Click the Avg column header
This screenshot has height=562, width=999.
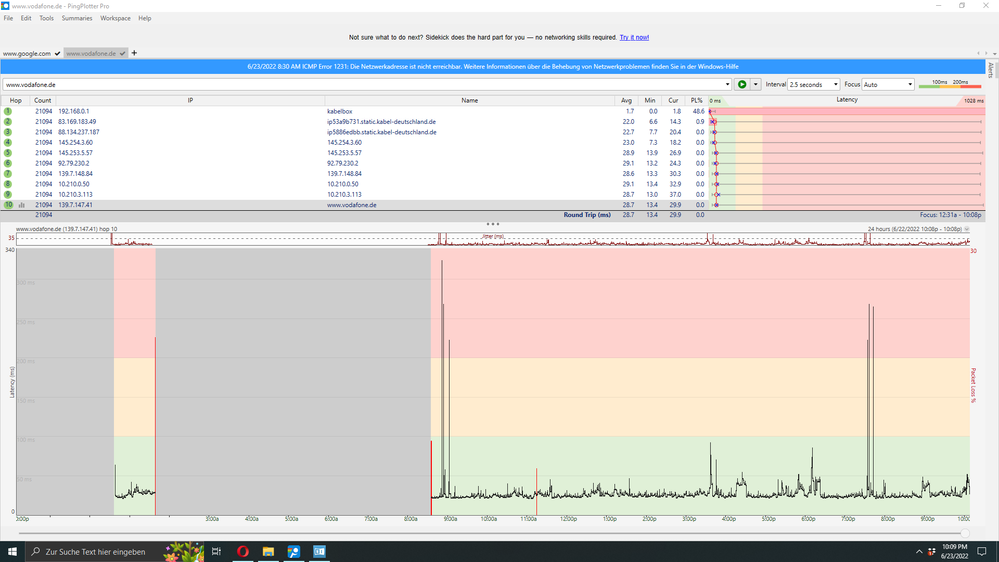click(x=626, y=101)
